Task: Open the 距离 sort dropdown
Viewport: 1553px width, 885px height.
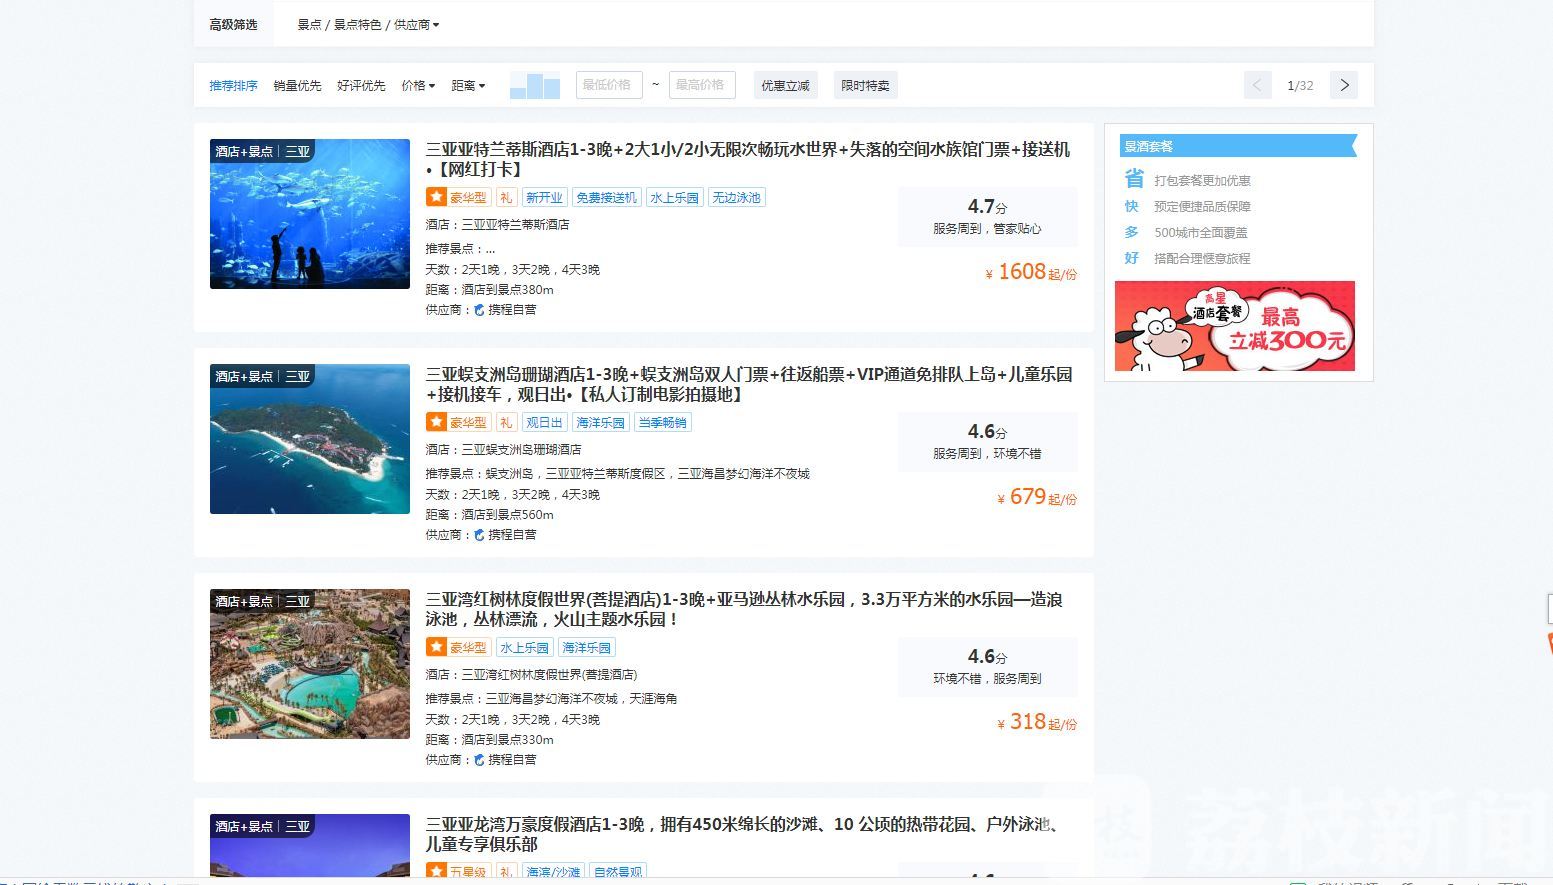Action: (x=468, y=86)
